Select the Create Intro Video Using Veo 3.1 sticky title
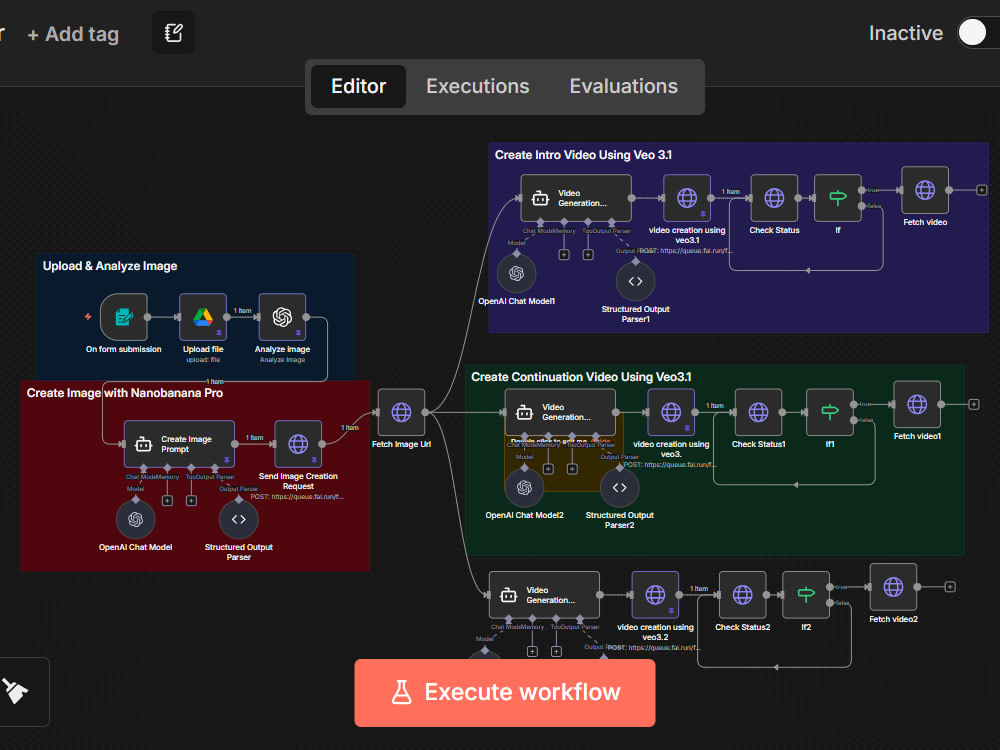Image resolution: width=1000 pixels, height=750 pixels. [583, 155]
